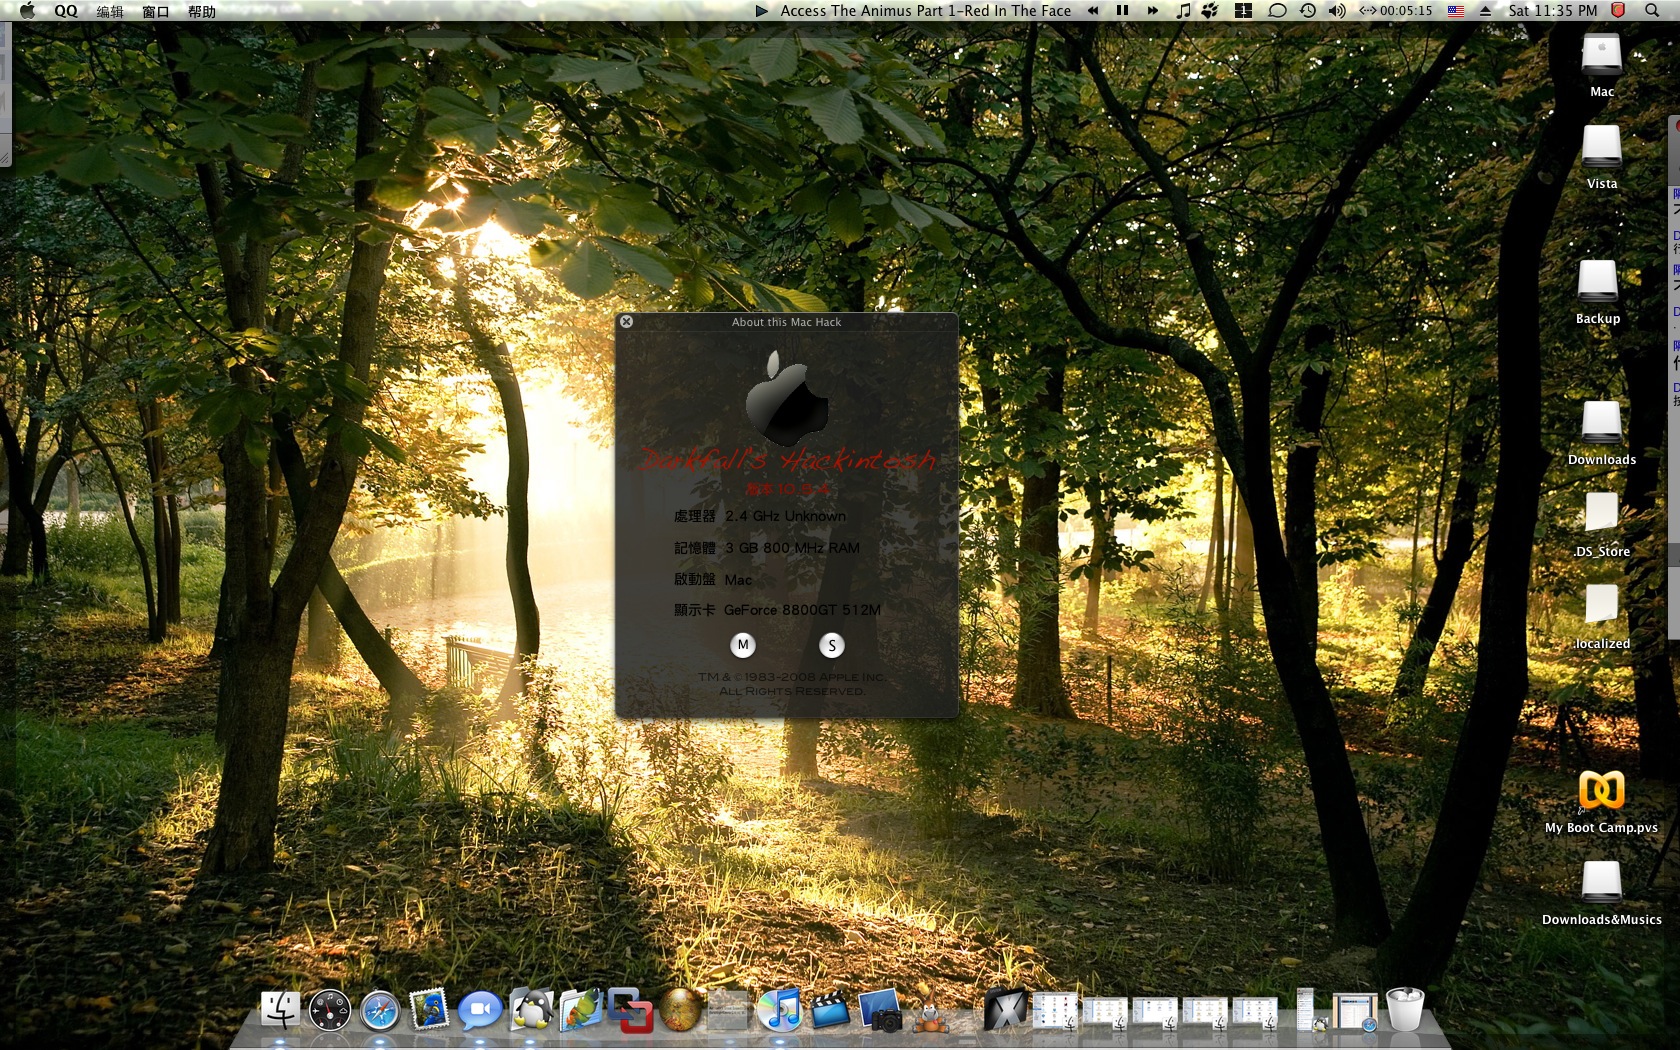
Task: Click the clock showing Sat 11:35 PM
Action: [1552, 11]
